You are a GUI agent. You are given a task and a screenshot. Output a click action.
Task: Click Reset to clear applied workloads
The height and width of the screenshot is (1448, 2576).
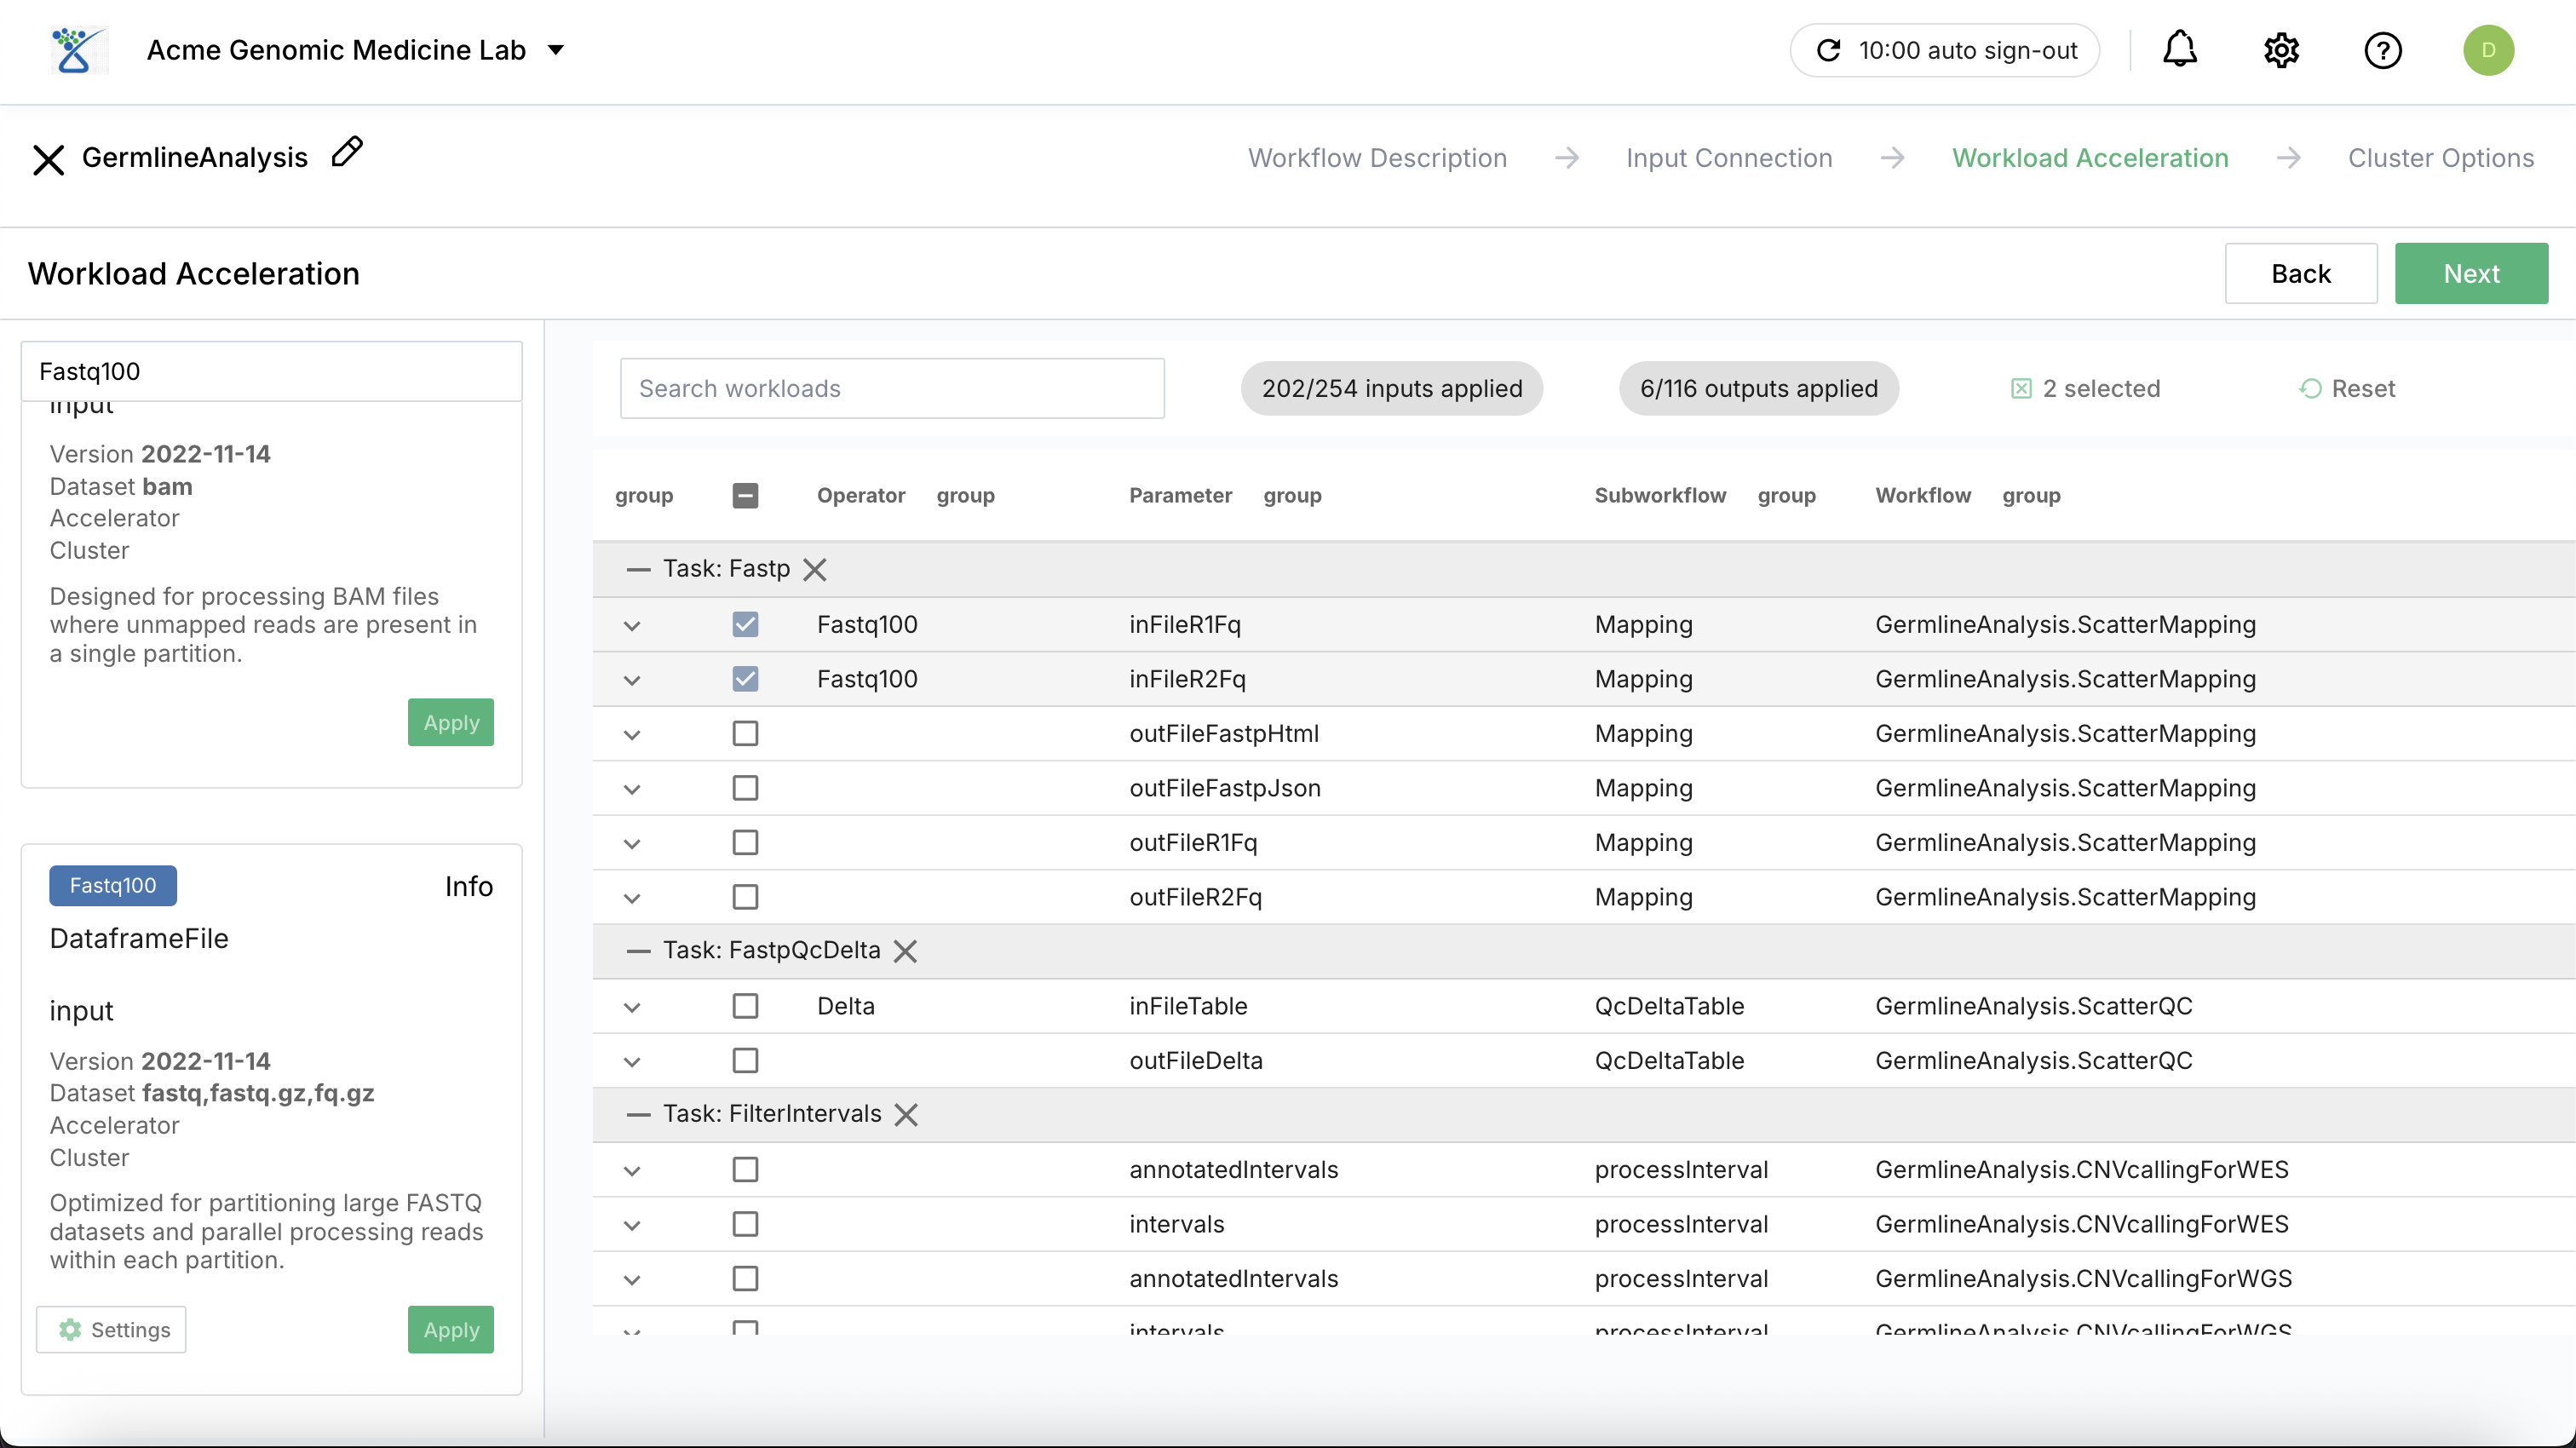coord(2346,389)
